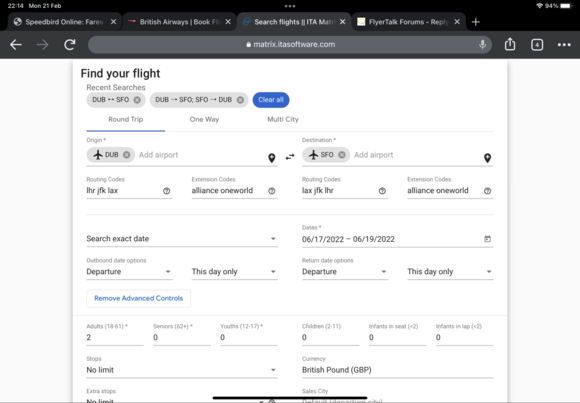Expand the Stops No limit dropdown

(x=182, y=370)
